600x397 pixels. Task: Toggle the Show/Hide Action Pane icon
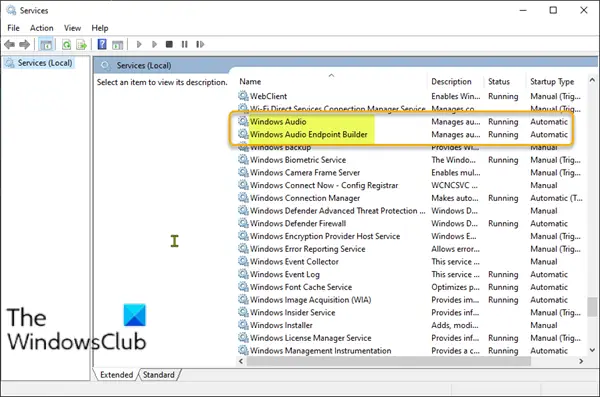(x=117, y=45)
